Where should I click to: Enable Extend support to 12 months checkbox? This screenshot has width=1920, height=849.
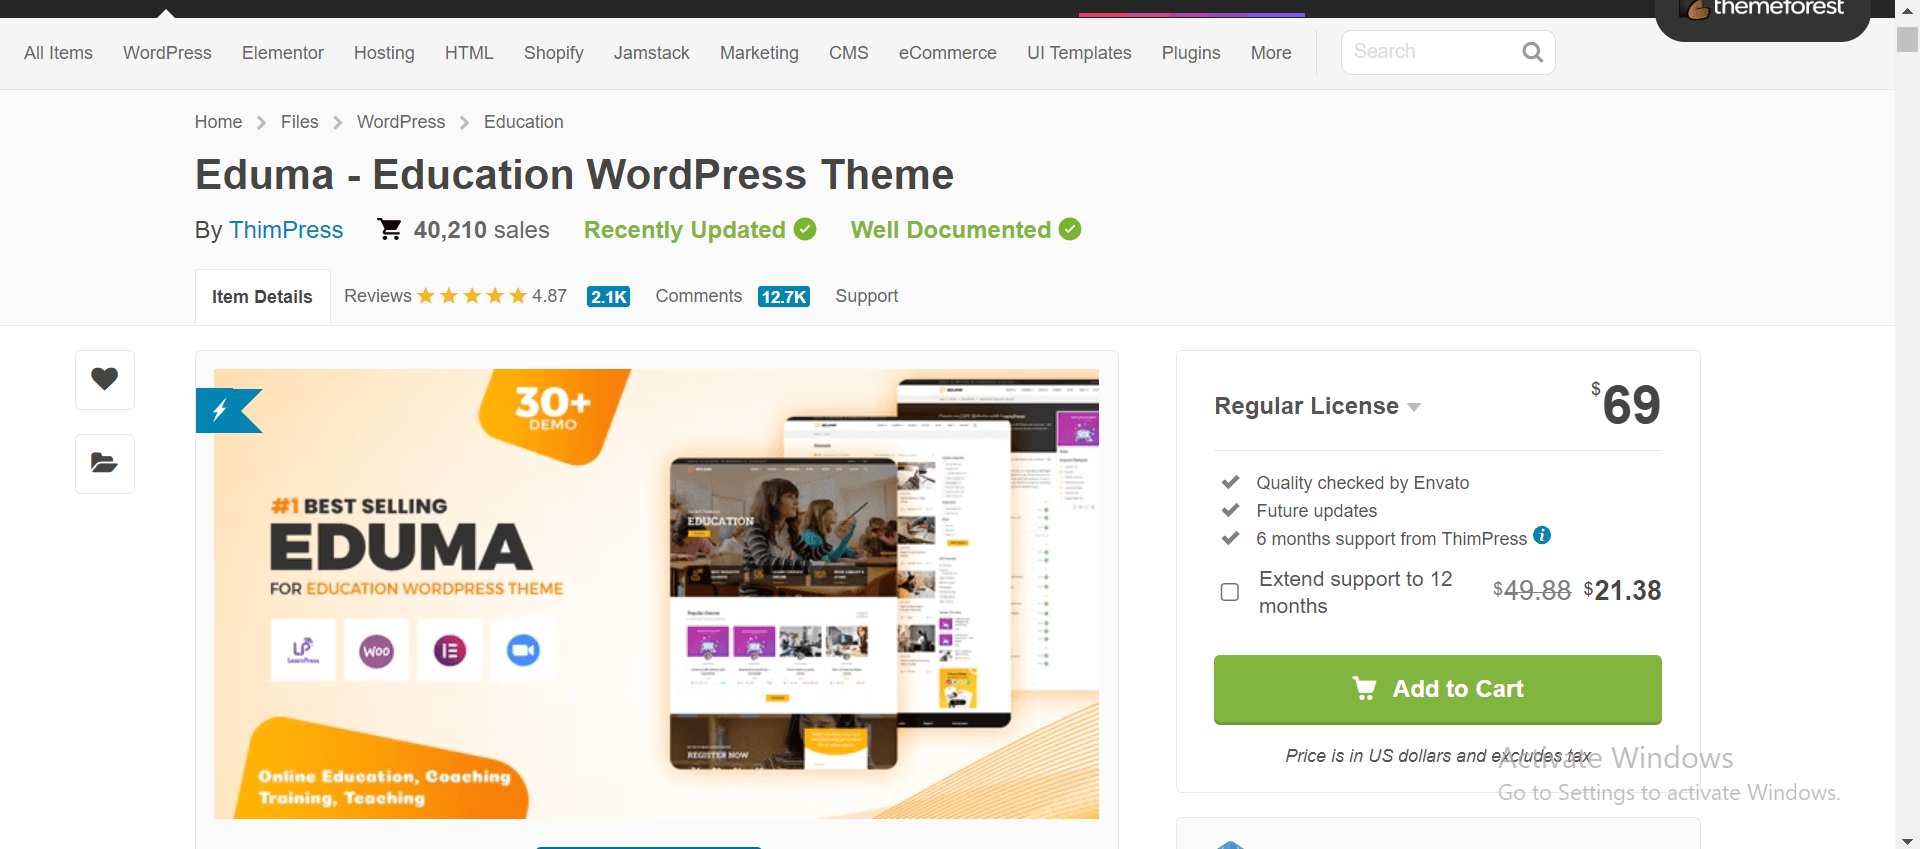1230,592
